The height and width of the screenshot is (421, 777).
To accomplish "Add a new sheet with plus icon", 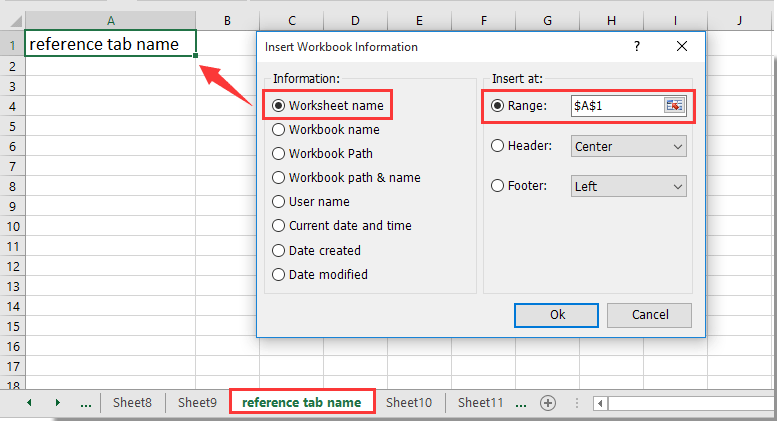I will pos(547,402).
